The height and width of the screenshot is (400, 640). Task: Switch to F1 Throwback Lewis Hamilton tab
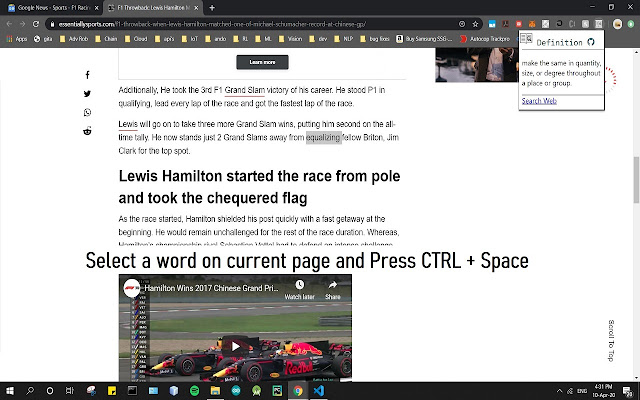[152, 8]
